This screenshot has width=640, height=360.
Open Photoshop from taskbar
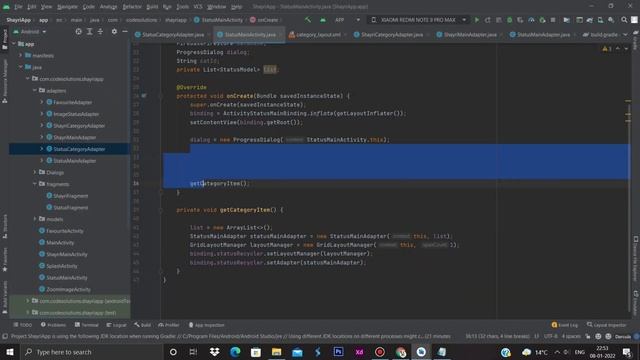(338, 352)
